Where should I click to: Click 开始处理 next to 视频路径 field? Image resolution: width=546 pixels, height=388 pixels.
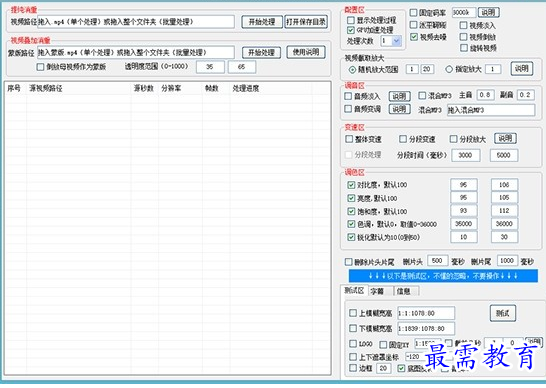coord(262,22)
